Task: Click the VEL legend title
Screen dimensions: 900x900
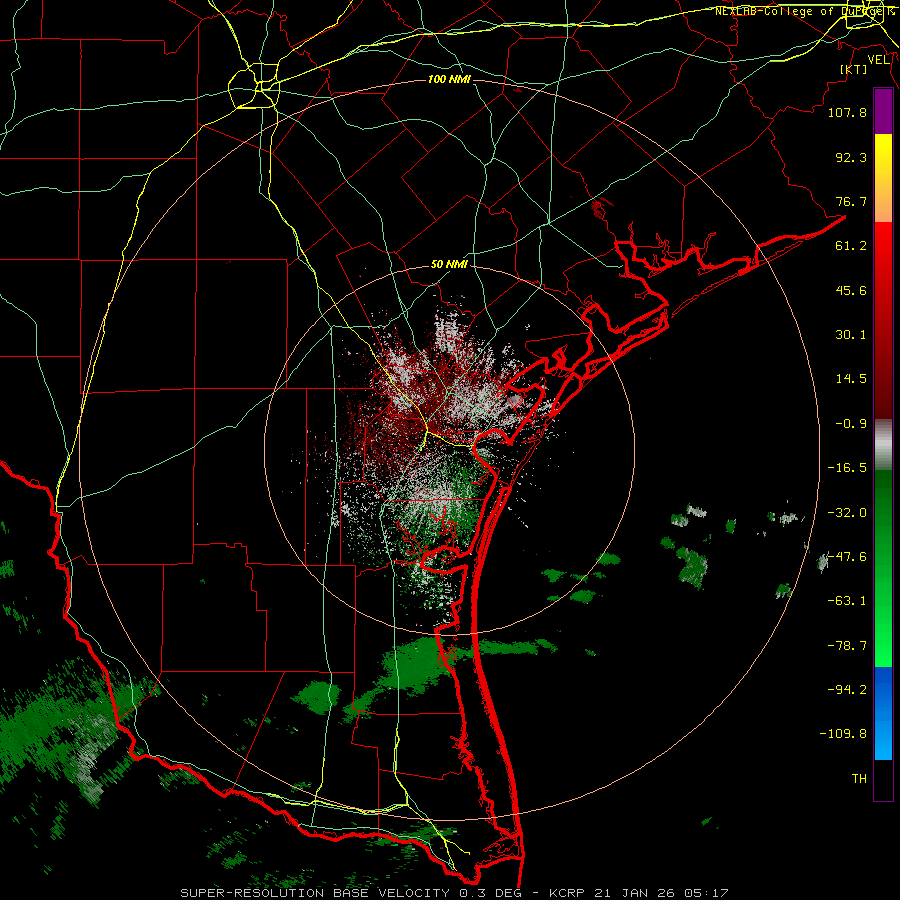Action: [x=878, y=60]
